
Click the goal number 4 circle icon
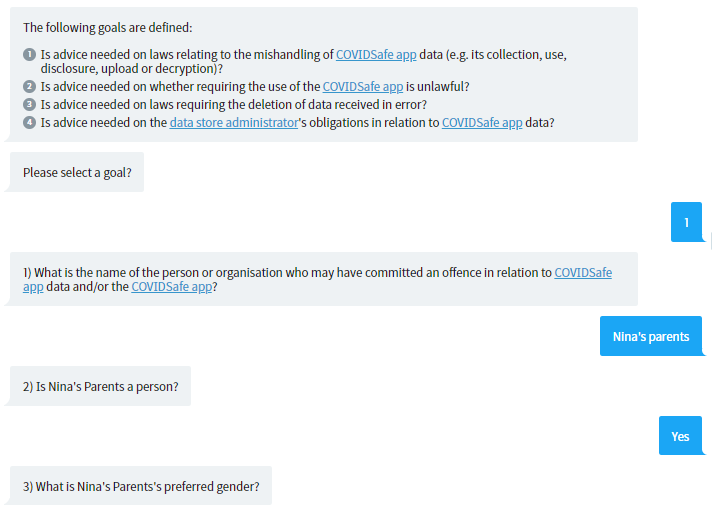(x=29, y=123)
